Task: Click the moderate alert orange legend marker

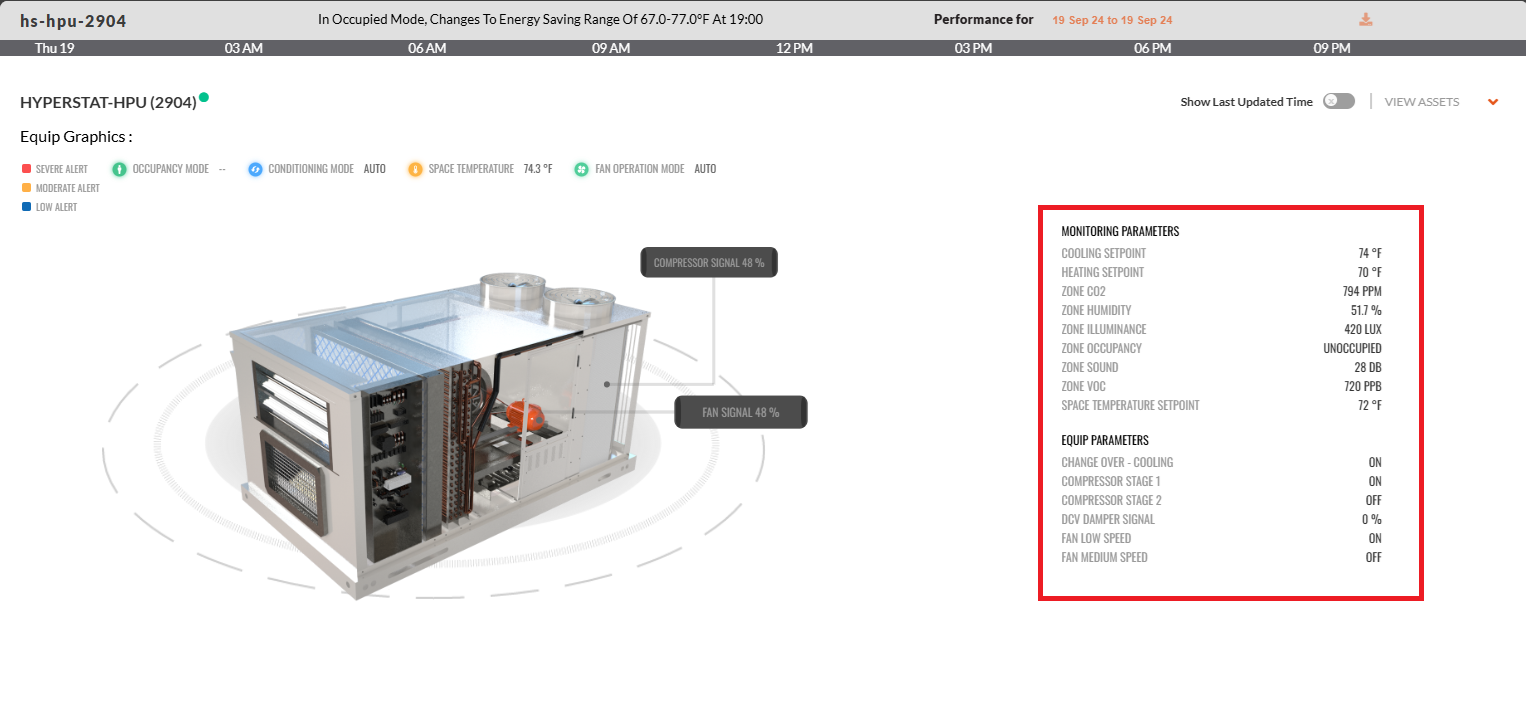Action: pyautogui.click(x=26, y=187)
